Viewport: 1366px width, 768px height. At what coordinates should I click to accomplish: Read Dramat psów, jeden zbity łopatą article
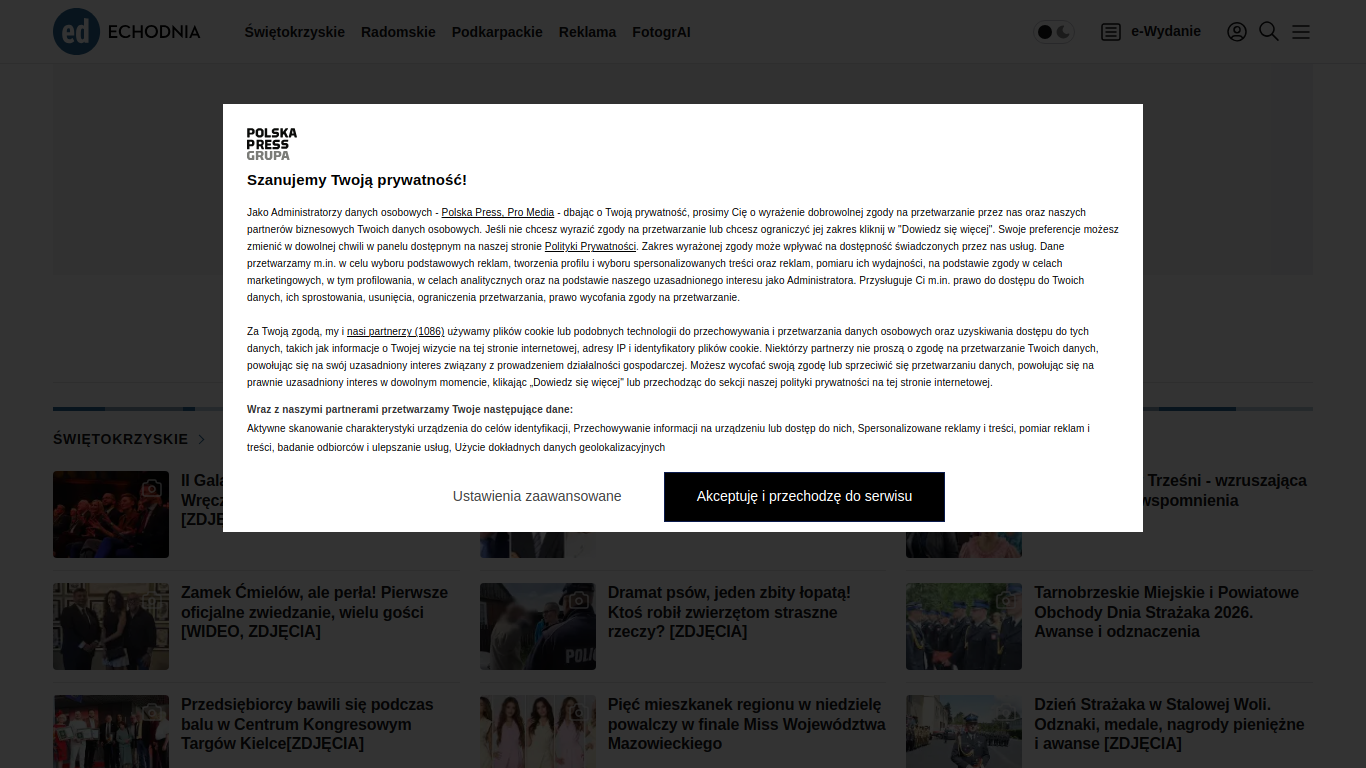click(x=729, y=612)
